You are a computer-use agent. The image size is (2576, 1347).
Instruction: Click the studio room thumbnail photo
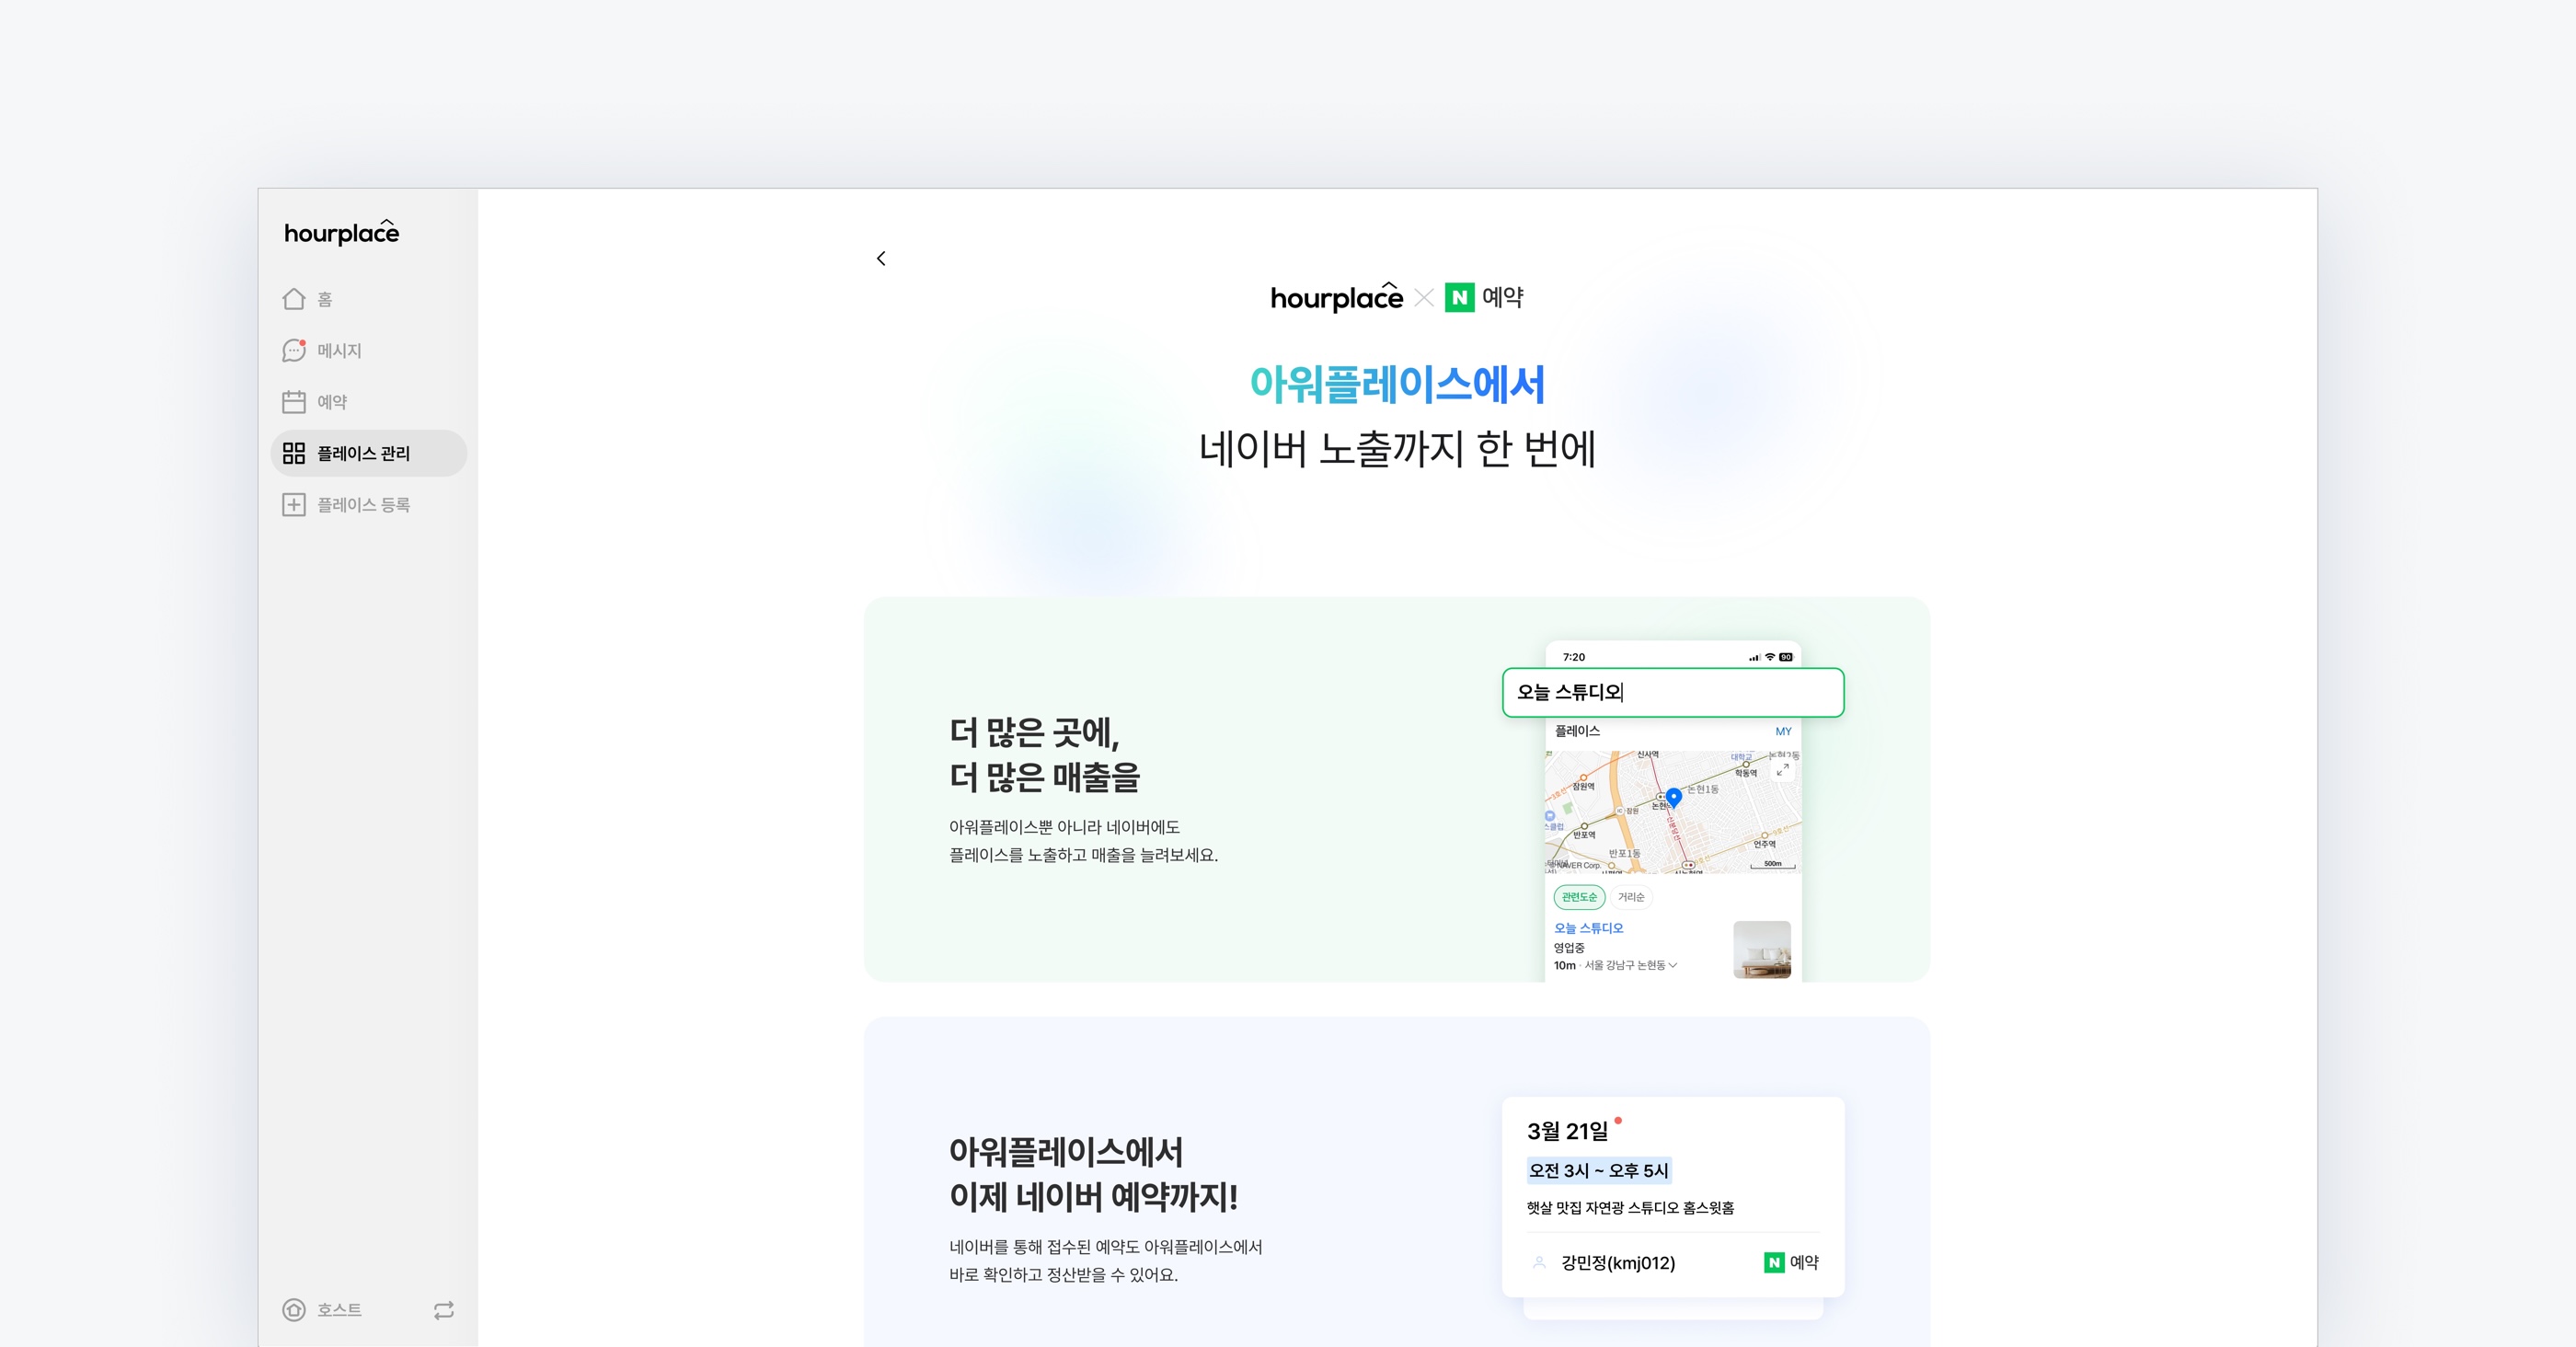[x=1761, y=949]
